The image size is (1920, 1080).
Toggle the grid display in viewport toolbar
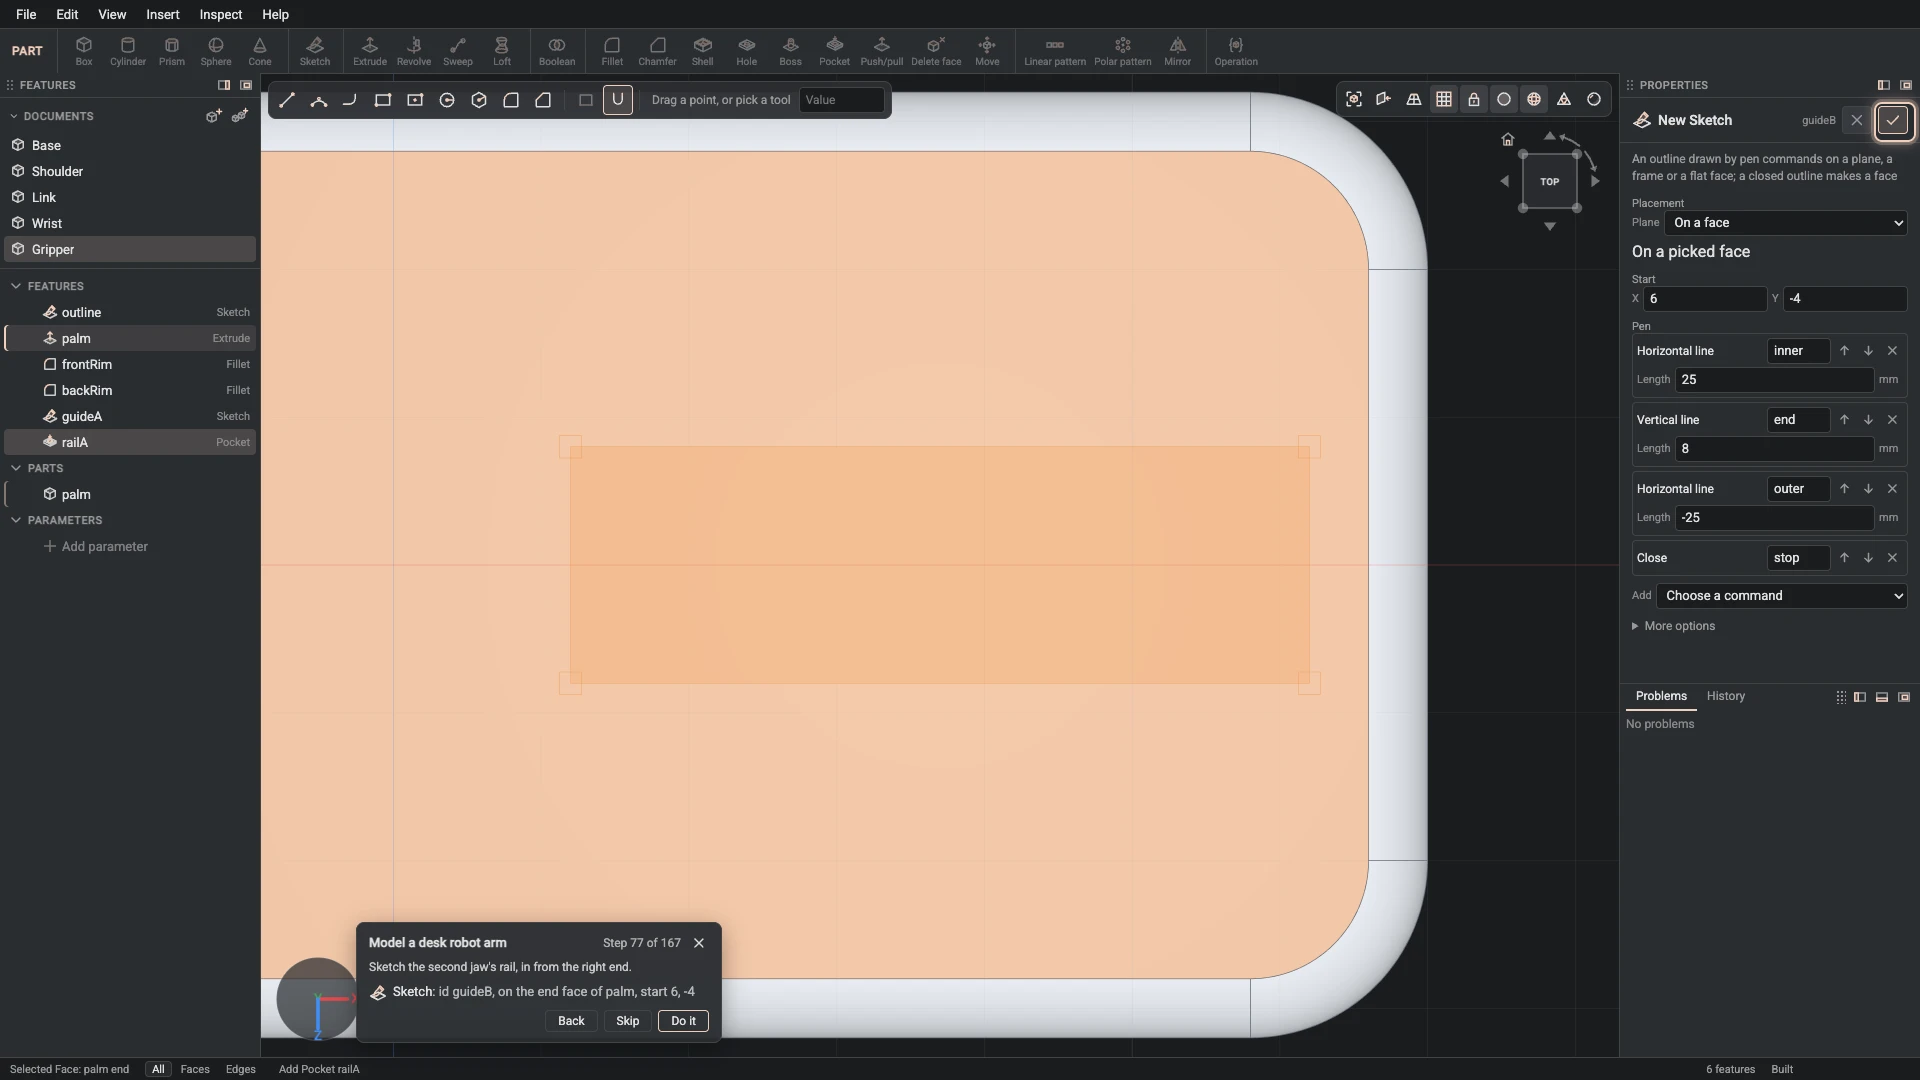point(1444,99)
